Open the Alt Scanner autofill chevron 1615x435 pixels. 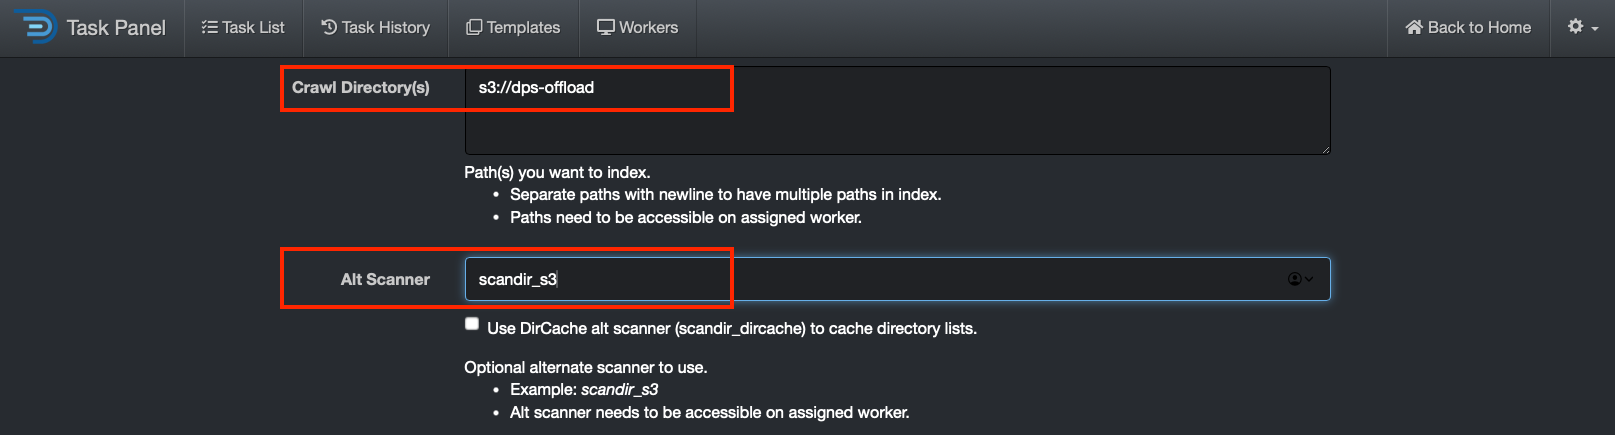point(1309,279)
